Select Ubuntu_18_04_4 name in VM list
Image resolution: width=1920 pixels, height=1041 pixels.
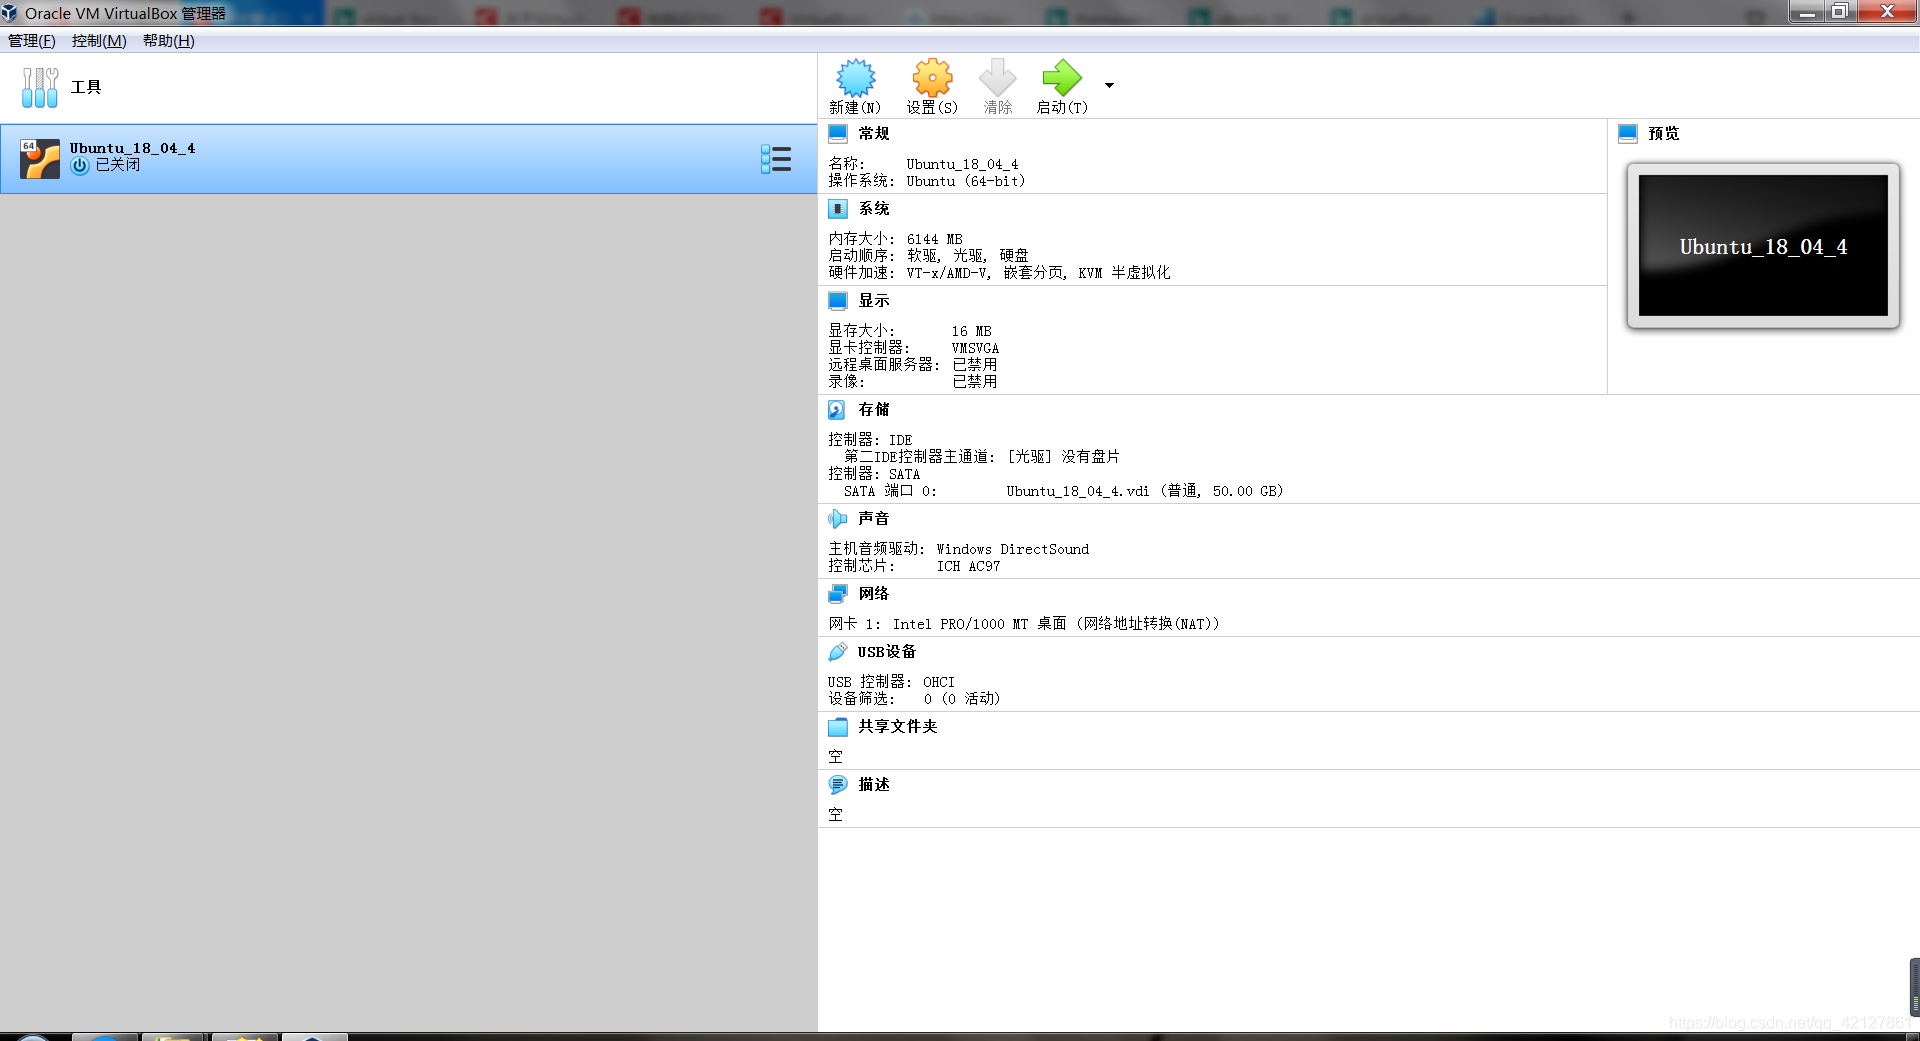(132, 148)
